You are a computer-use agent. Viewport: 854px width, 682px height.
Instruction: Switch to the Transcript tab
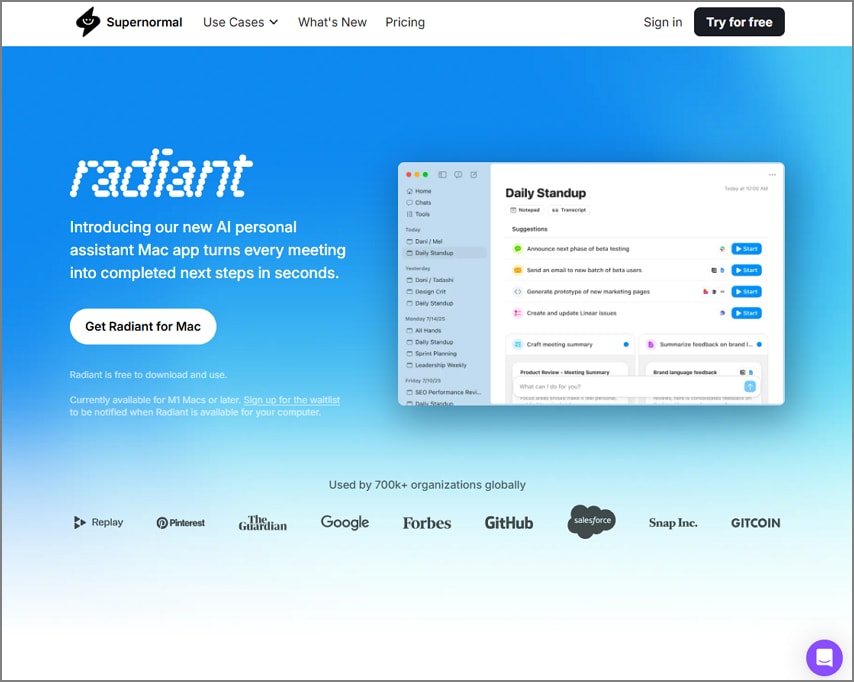click(x=570, y=210)
